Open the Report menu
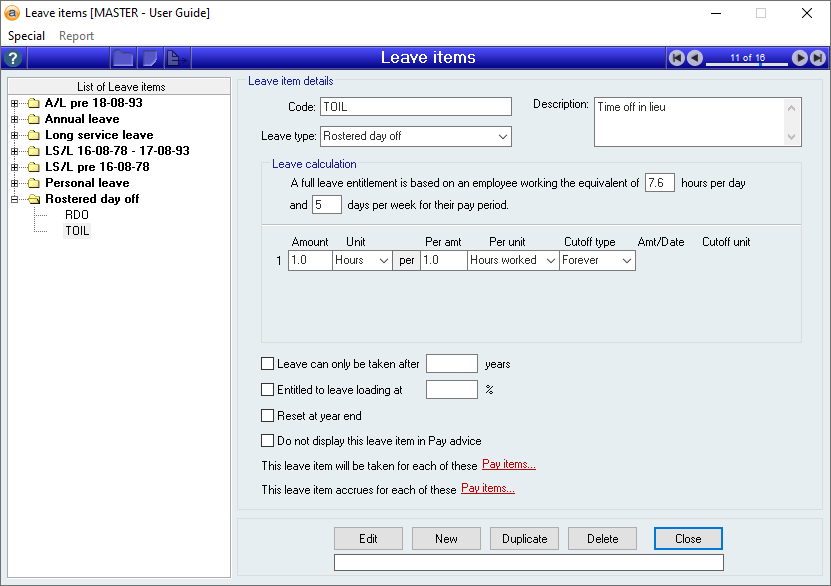The height and width of the screenshot is (586, 831). (x=76, y=36)
